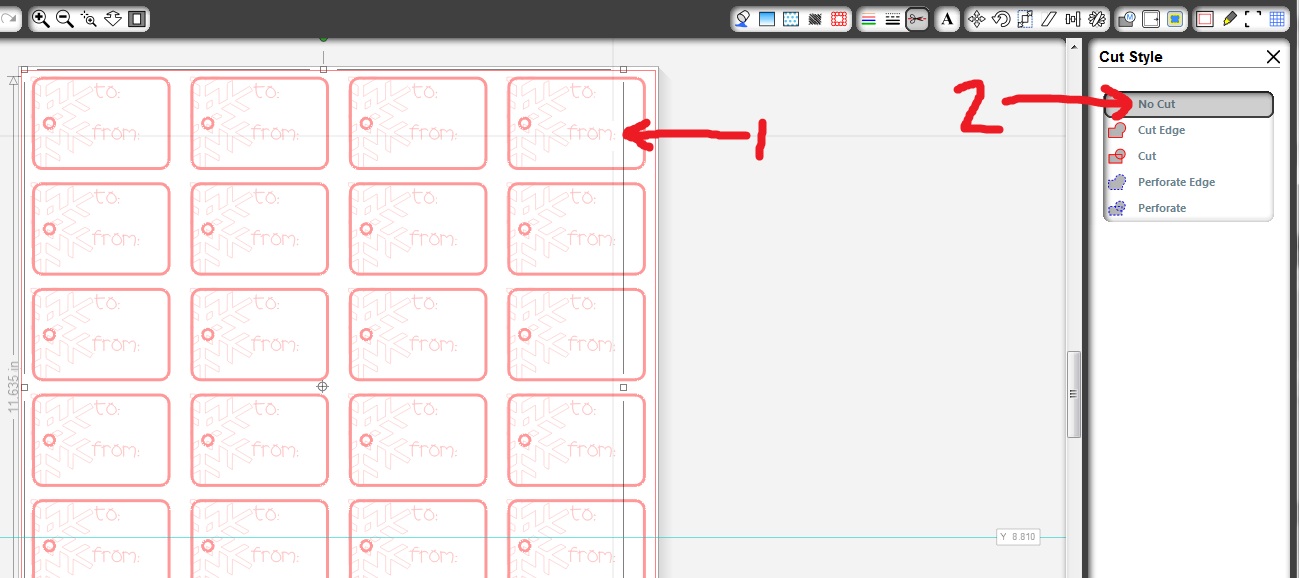The image size is (1299, 578).
Task: Open the Registration Marks corner-brackets icon
Action: click(1253, 18)
